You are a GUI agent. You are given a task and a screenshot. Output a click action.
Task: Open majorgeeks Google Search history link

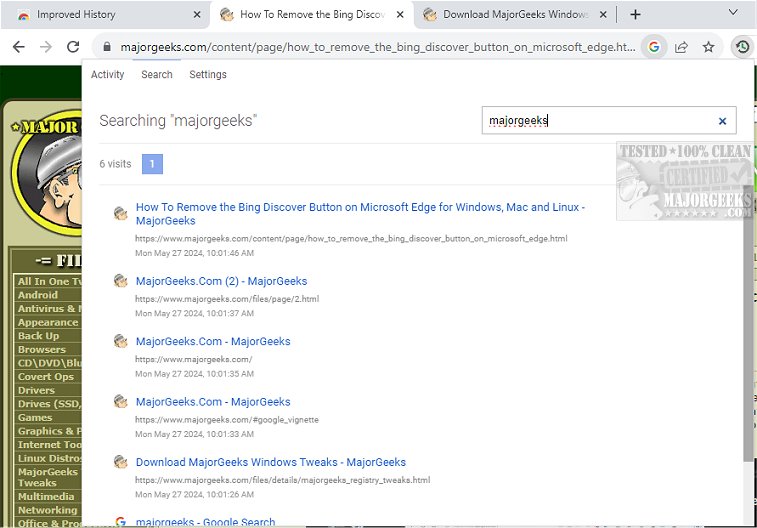tap(205, 522)
